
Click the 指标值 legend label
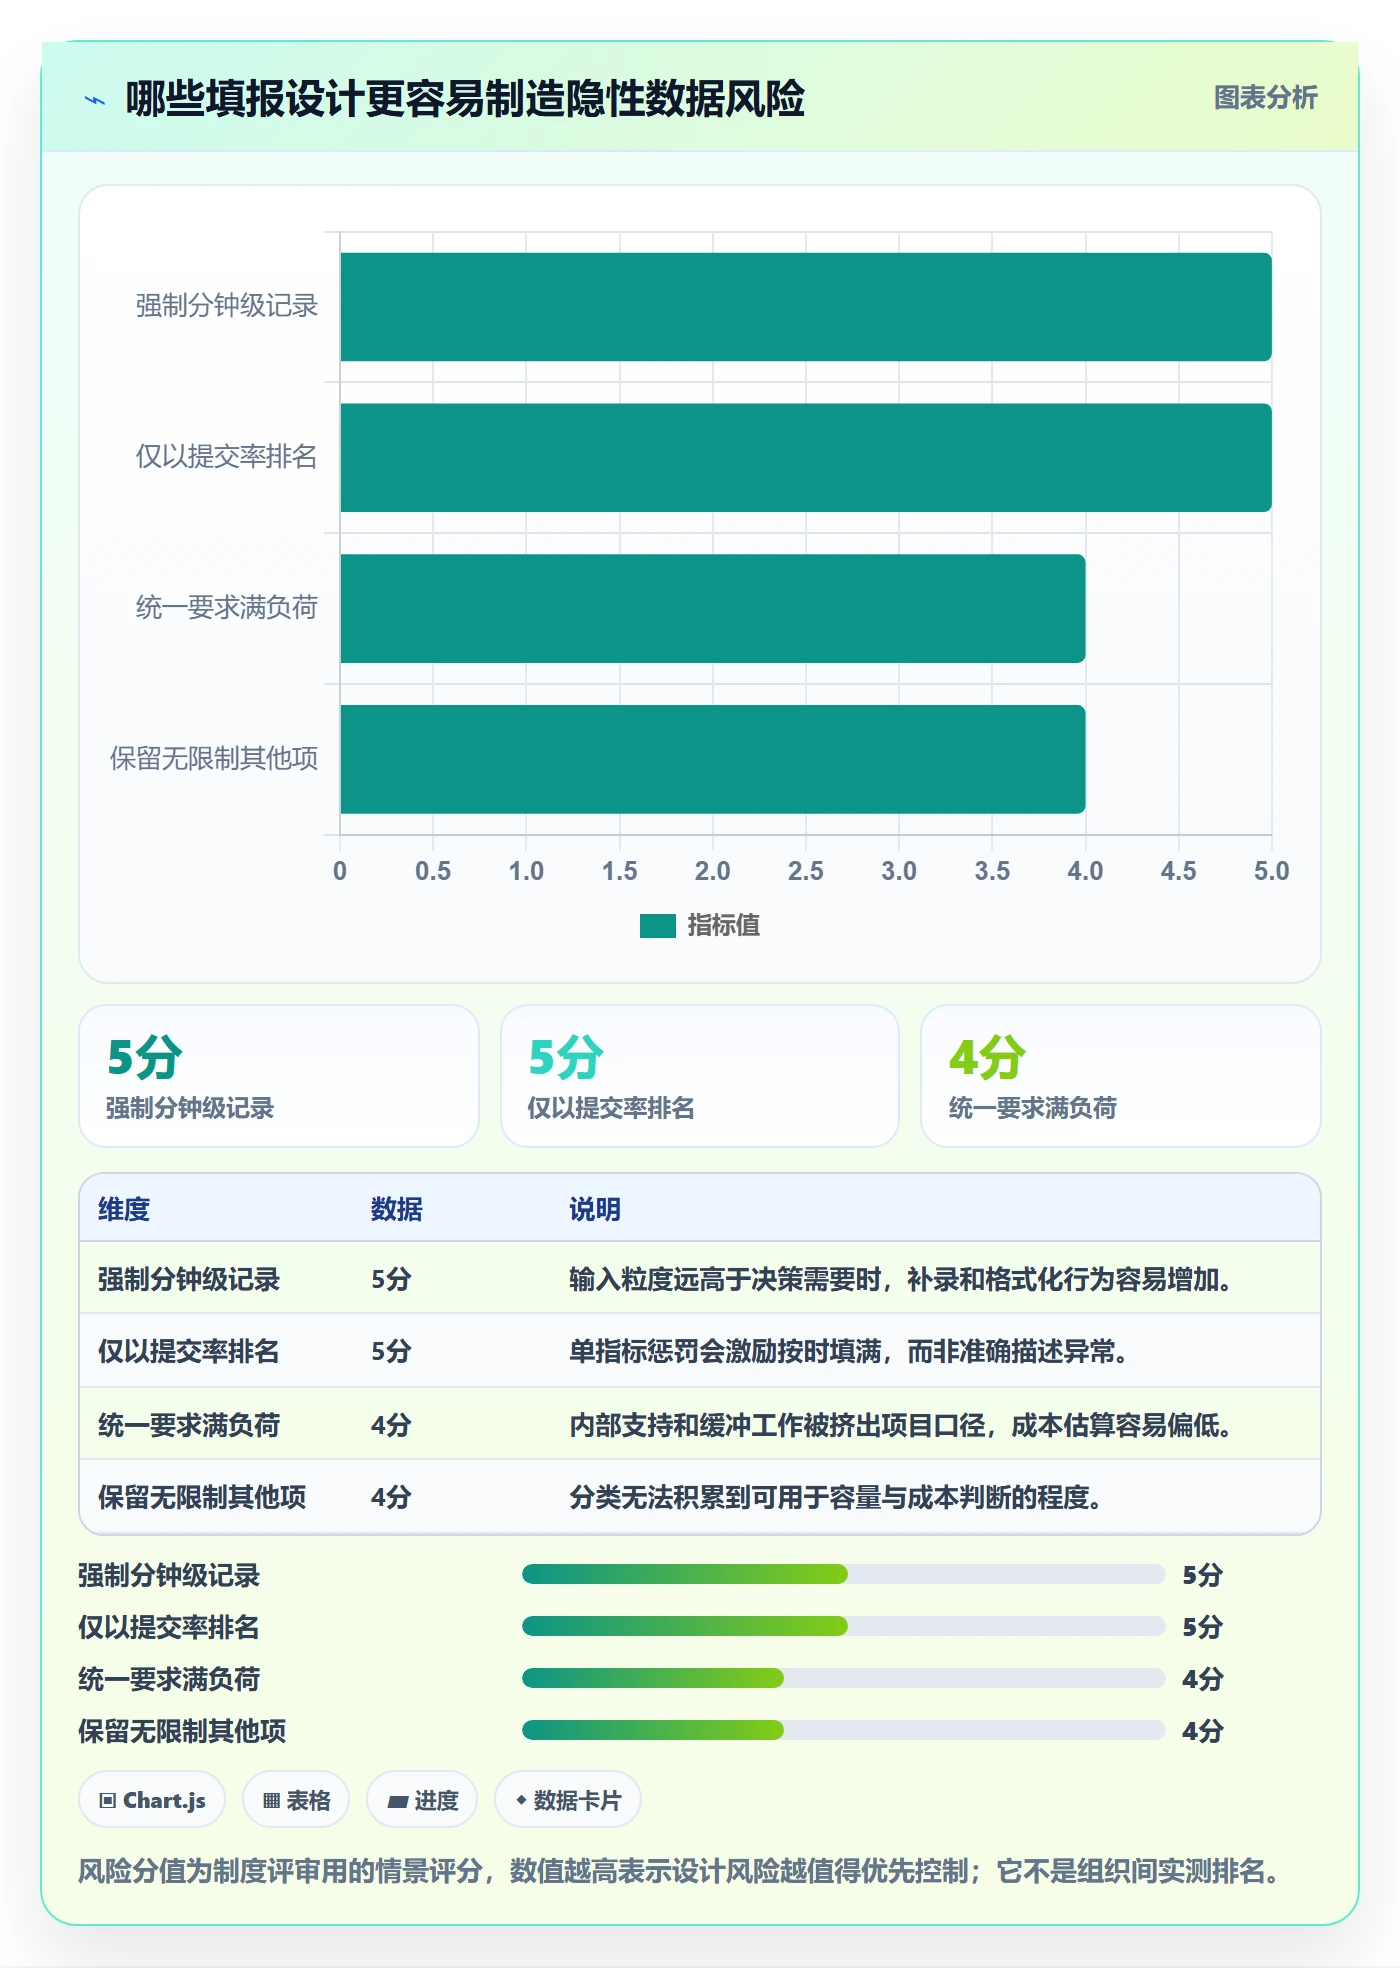pyautogui.click(x=724, y=926)
